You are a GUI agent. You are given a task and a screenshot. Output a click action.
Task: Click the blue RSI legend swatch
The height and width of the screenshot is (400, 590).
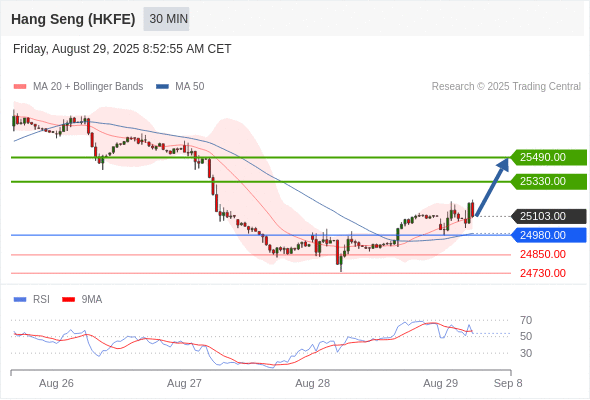(x=20, y=300)
